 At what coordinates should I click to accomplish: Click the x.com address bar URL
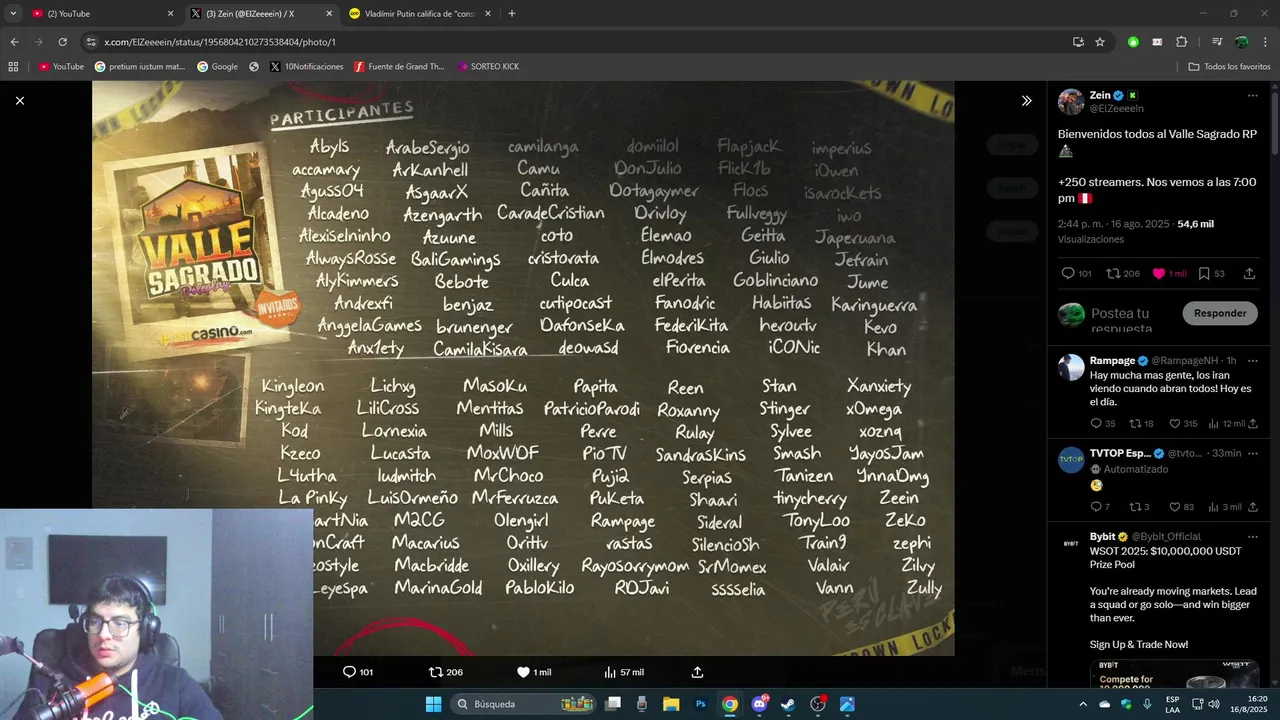pyautogui.click(x=220, y=42)
